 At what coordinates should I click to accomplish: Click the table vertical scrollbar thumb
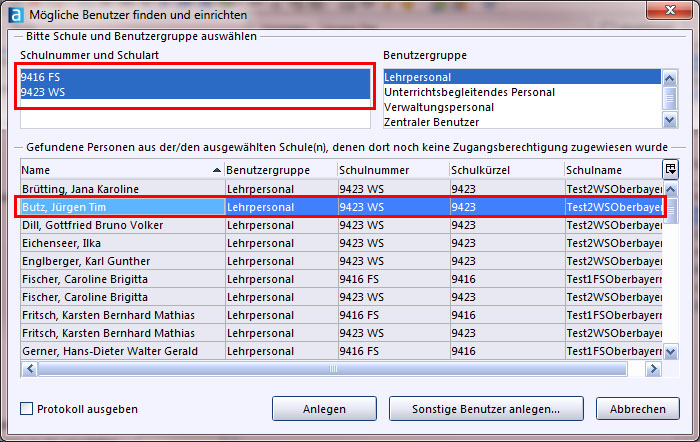click(x=671, y=211)
